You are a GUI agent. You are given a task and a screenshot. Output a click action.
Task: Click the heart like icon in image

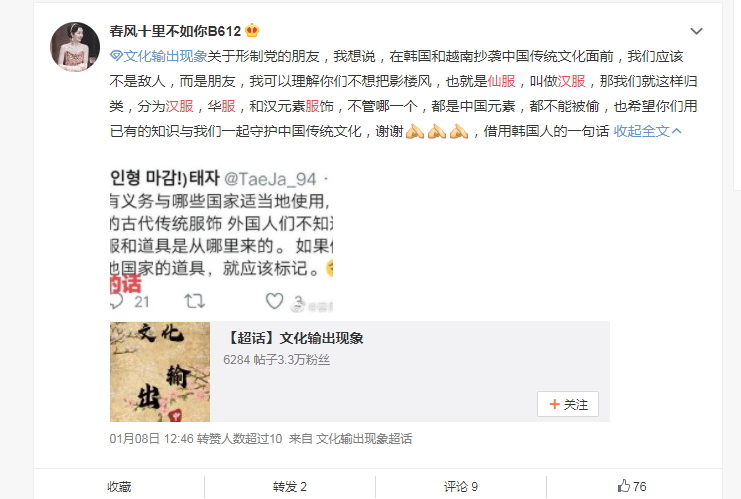274,301
